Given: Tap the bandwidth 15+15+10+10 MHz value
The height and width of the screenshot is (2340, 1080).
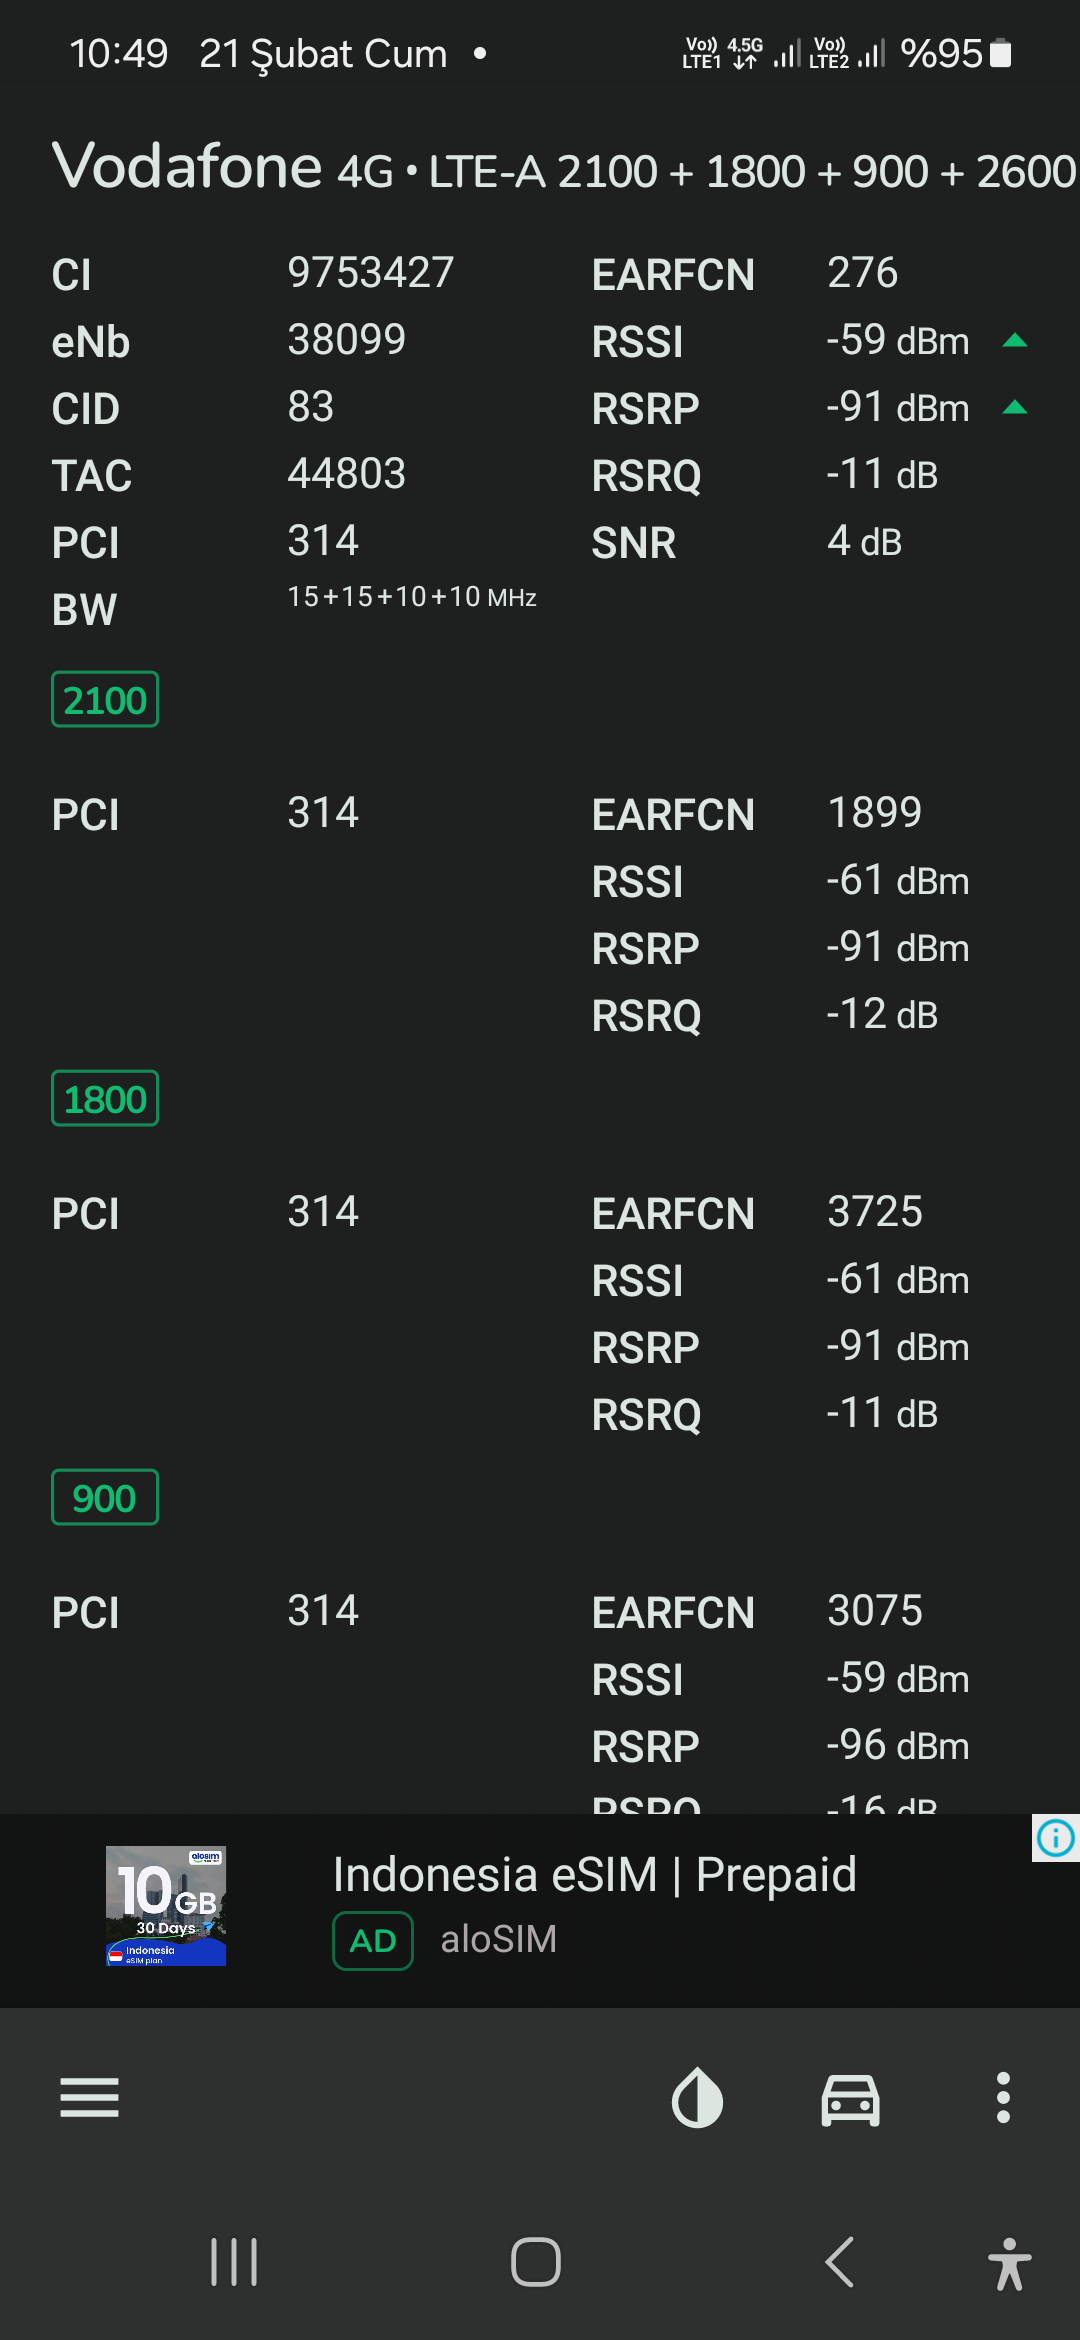Looking at the screenshot, I should (412, 597).
